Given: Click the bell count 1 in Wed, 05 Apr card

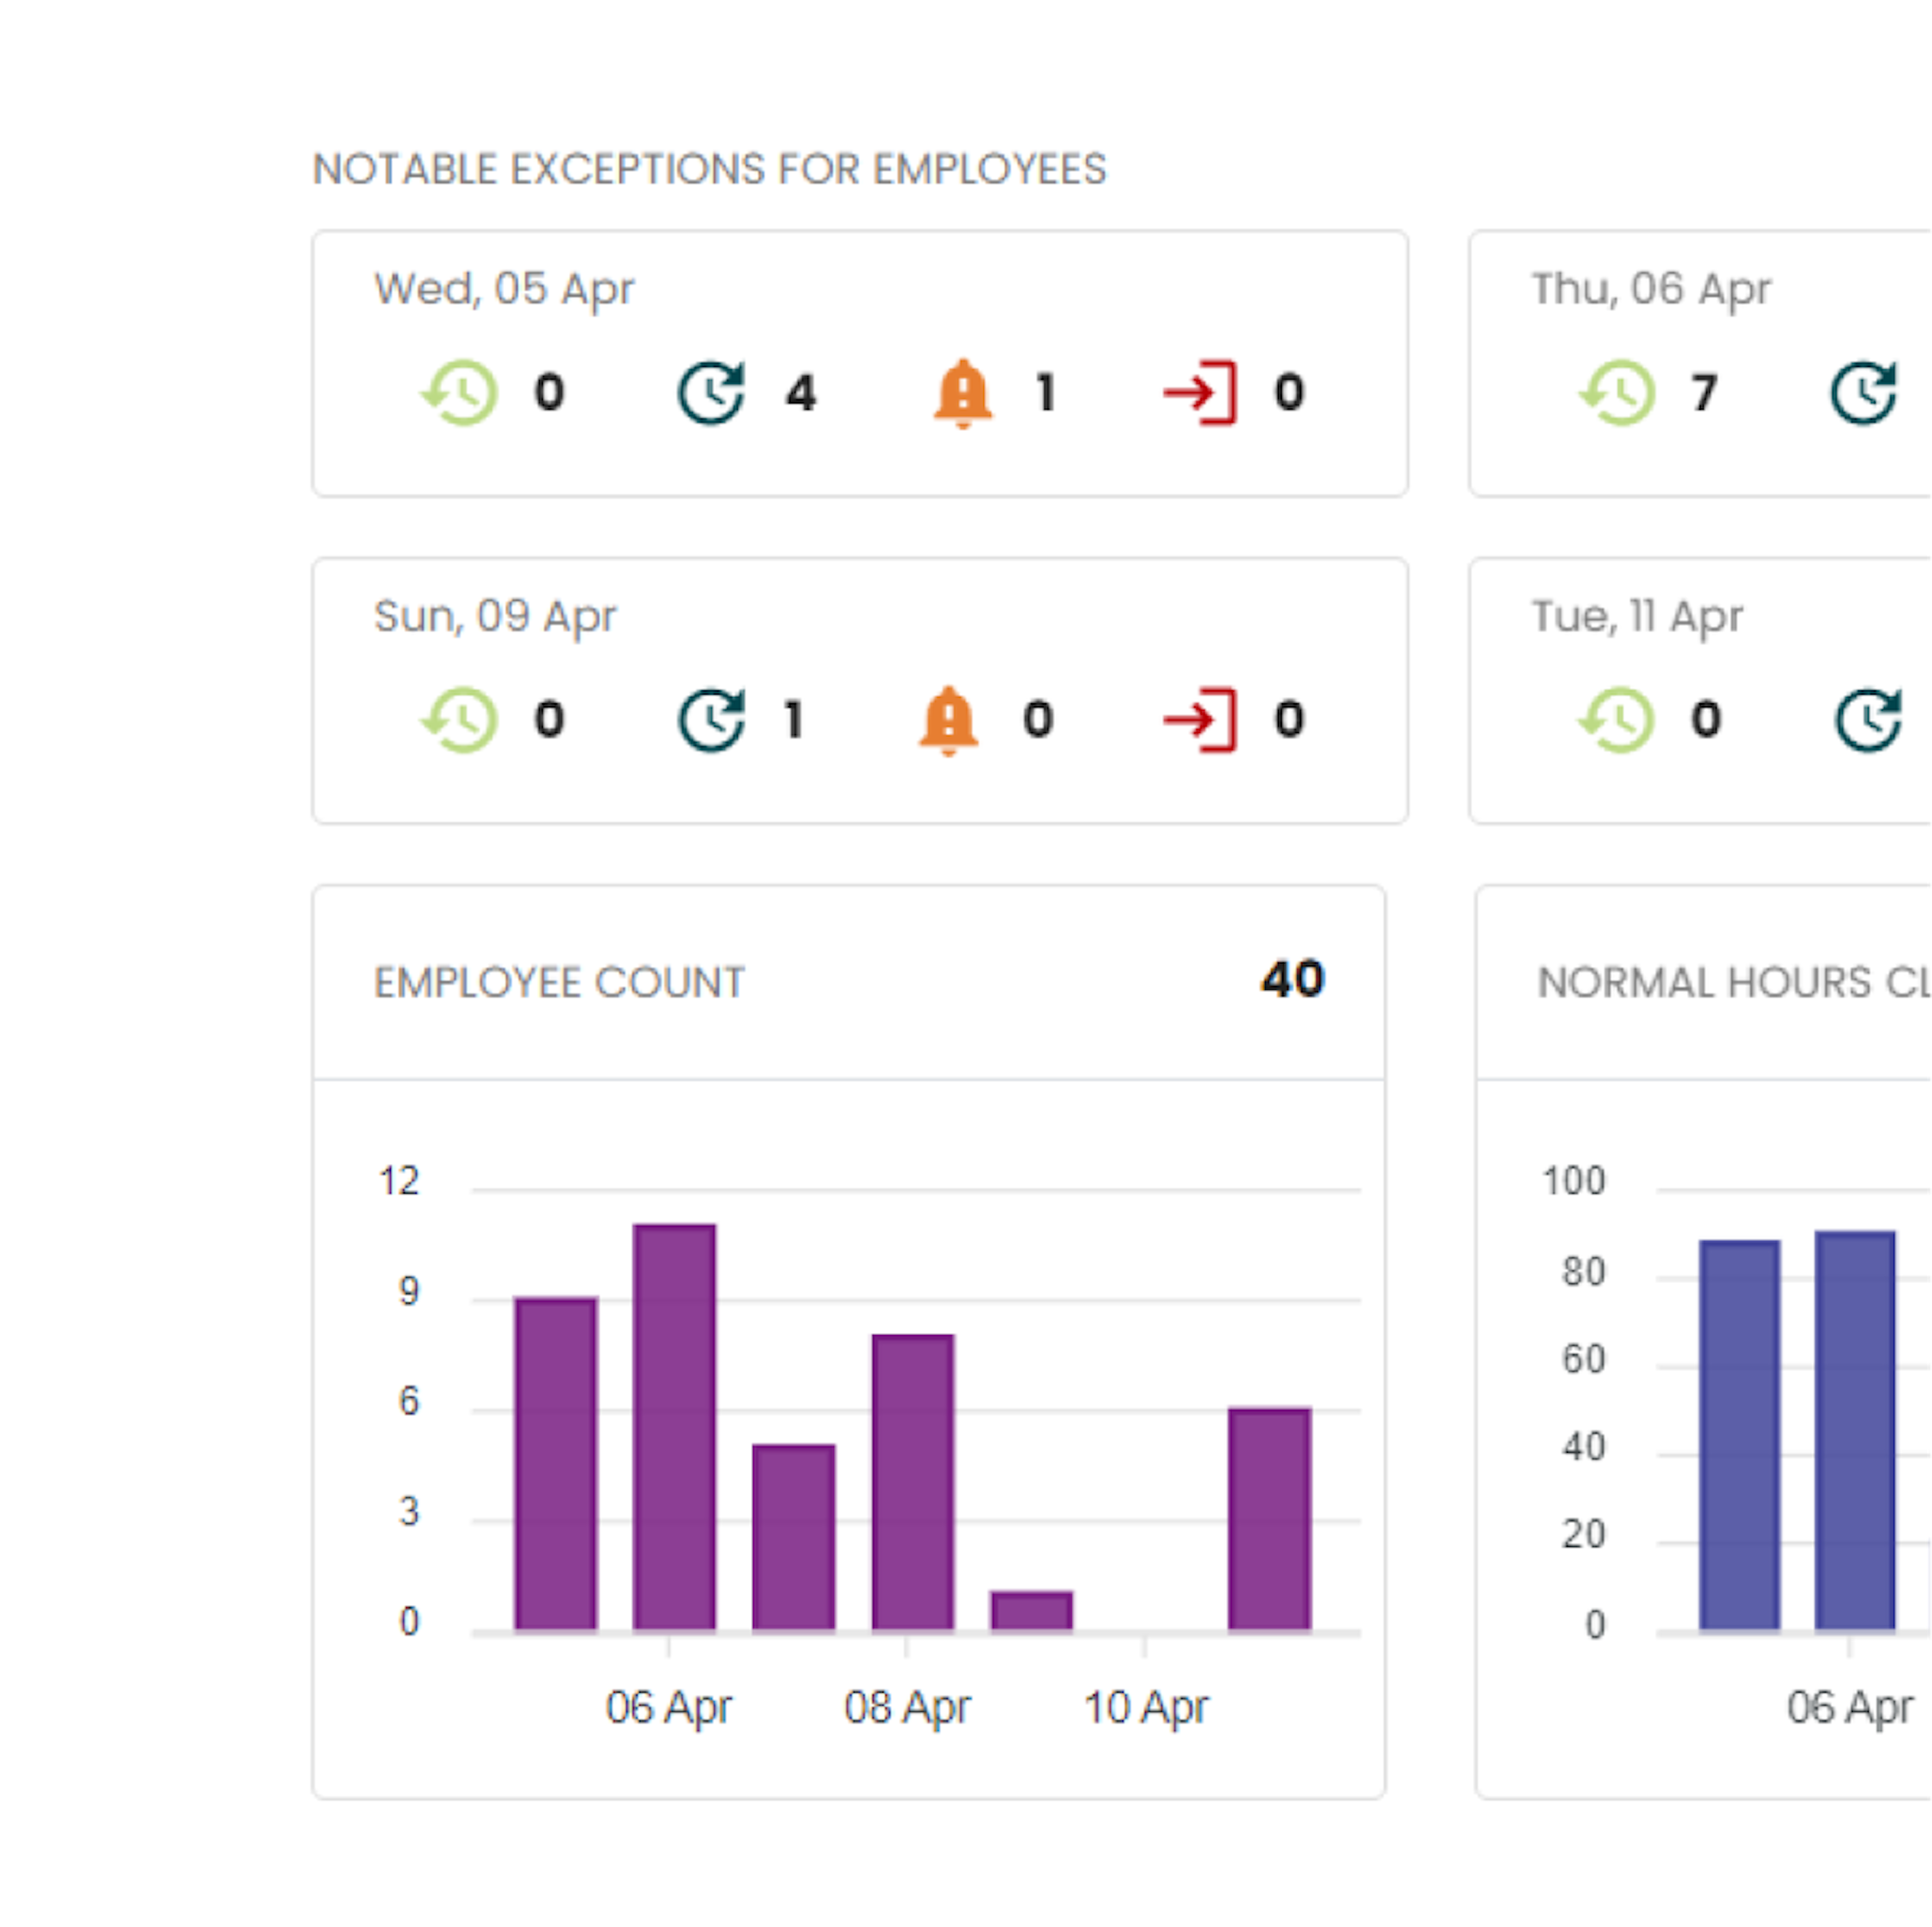Looking at the screenshot, I should click(1046, 392).
